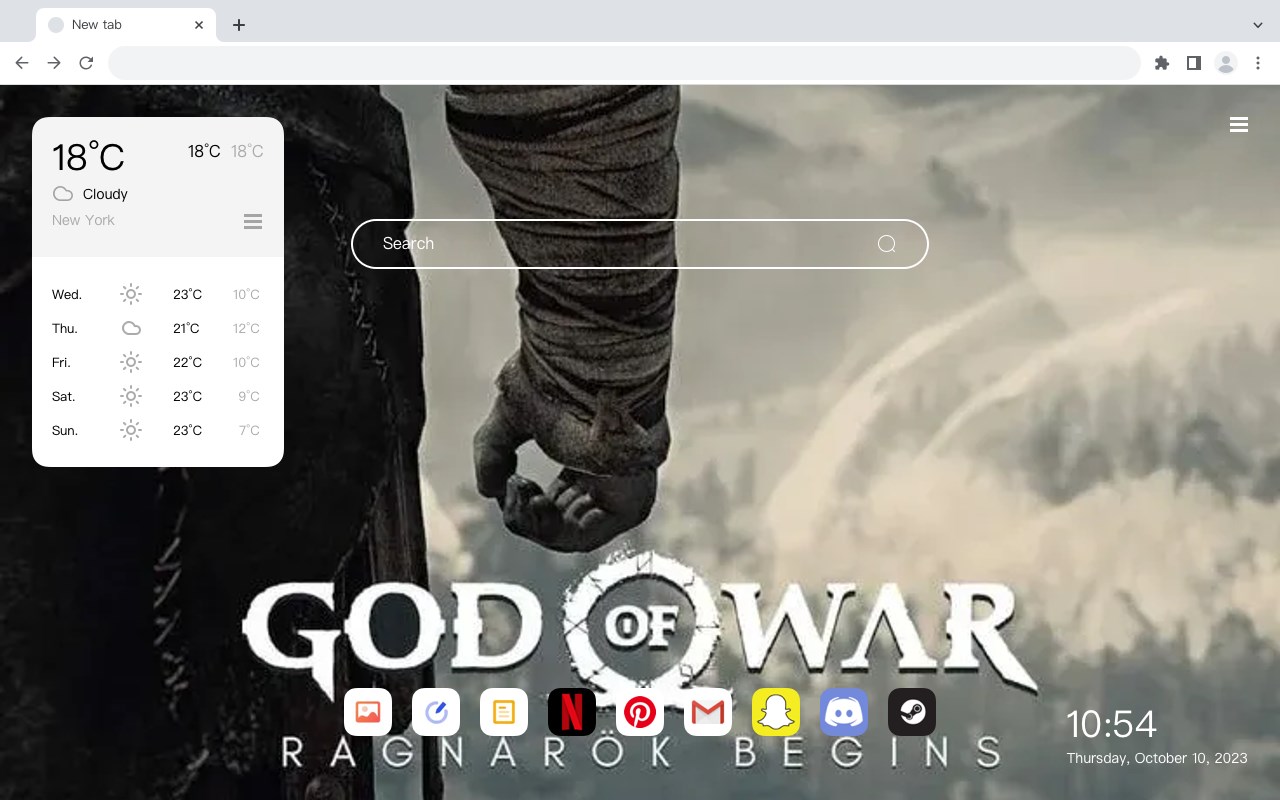Click the Thursday, October 10, 2023 date
1280x800 pixels.
point(1157,758)
